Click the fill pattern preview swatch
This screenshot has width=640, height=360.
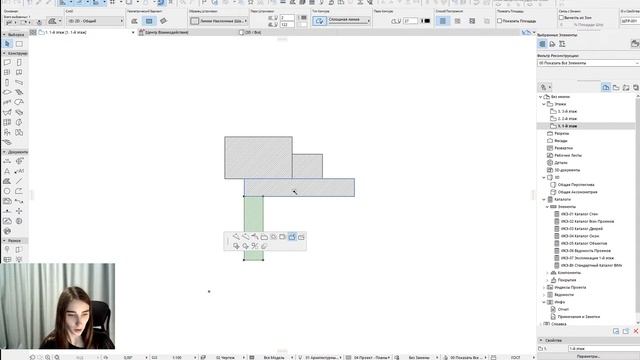point(195,21)
